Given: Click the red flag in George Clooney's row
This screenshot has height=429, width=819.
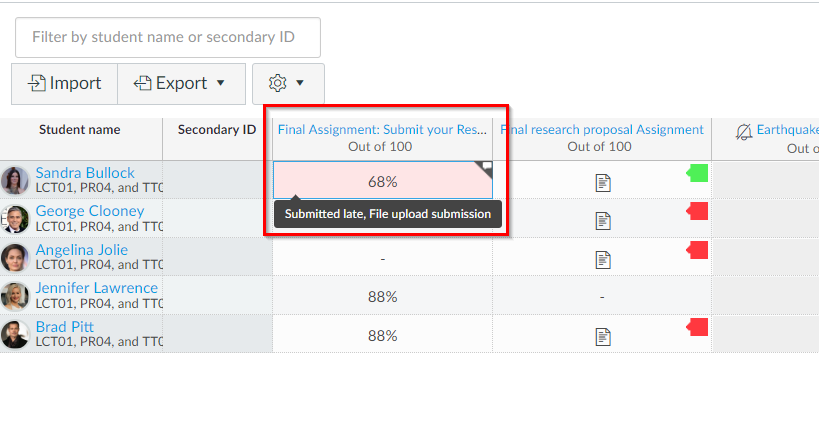Looking at the screenshot, I should tap(698, 211).
